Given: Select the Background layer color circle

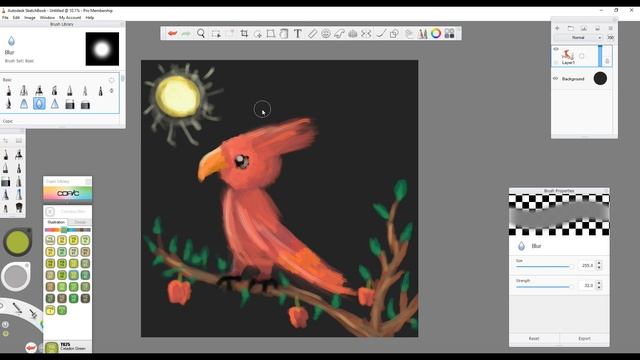Looking at the screenshot, I should (600, 78).
